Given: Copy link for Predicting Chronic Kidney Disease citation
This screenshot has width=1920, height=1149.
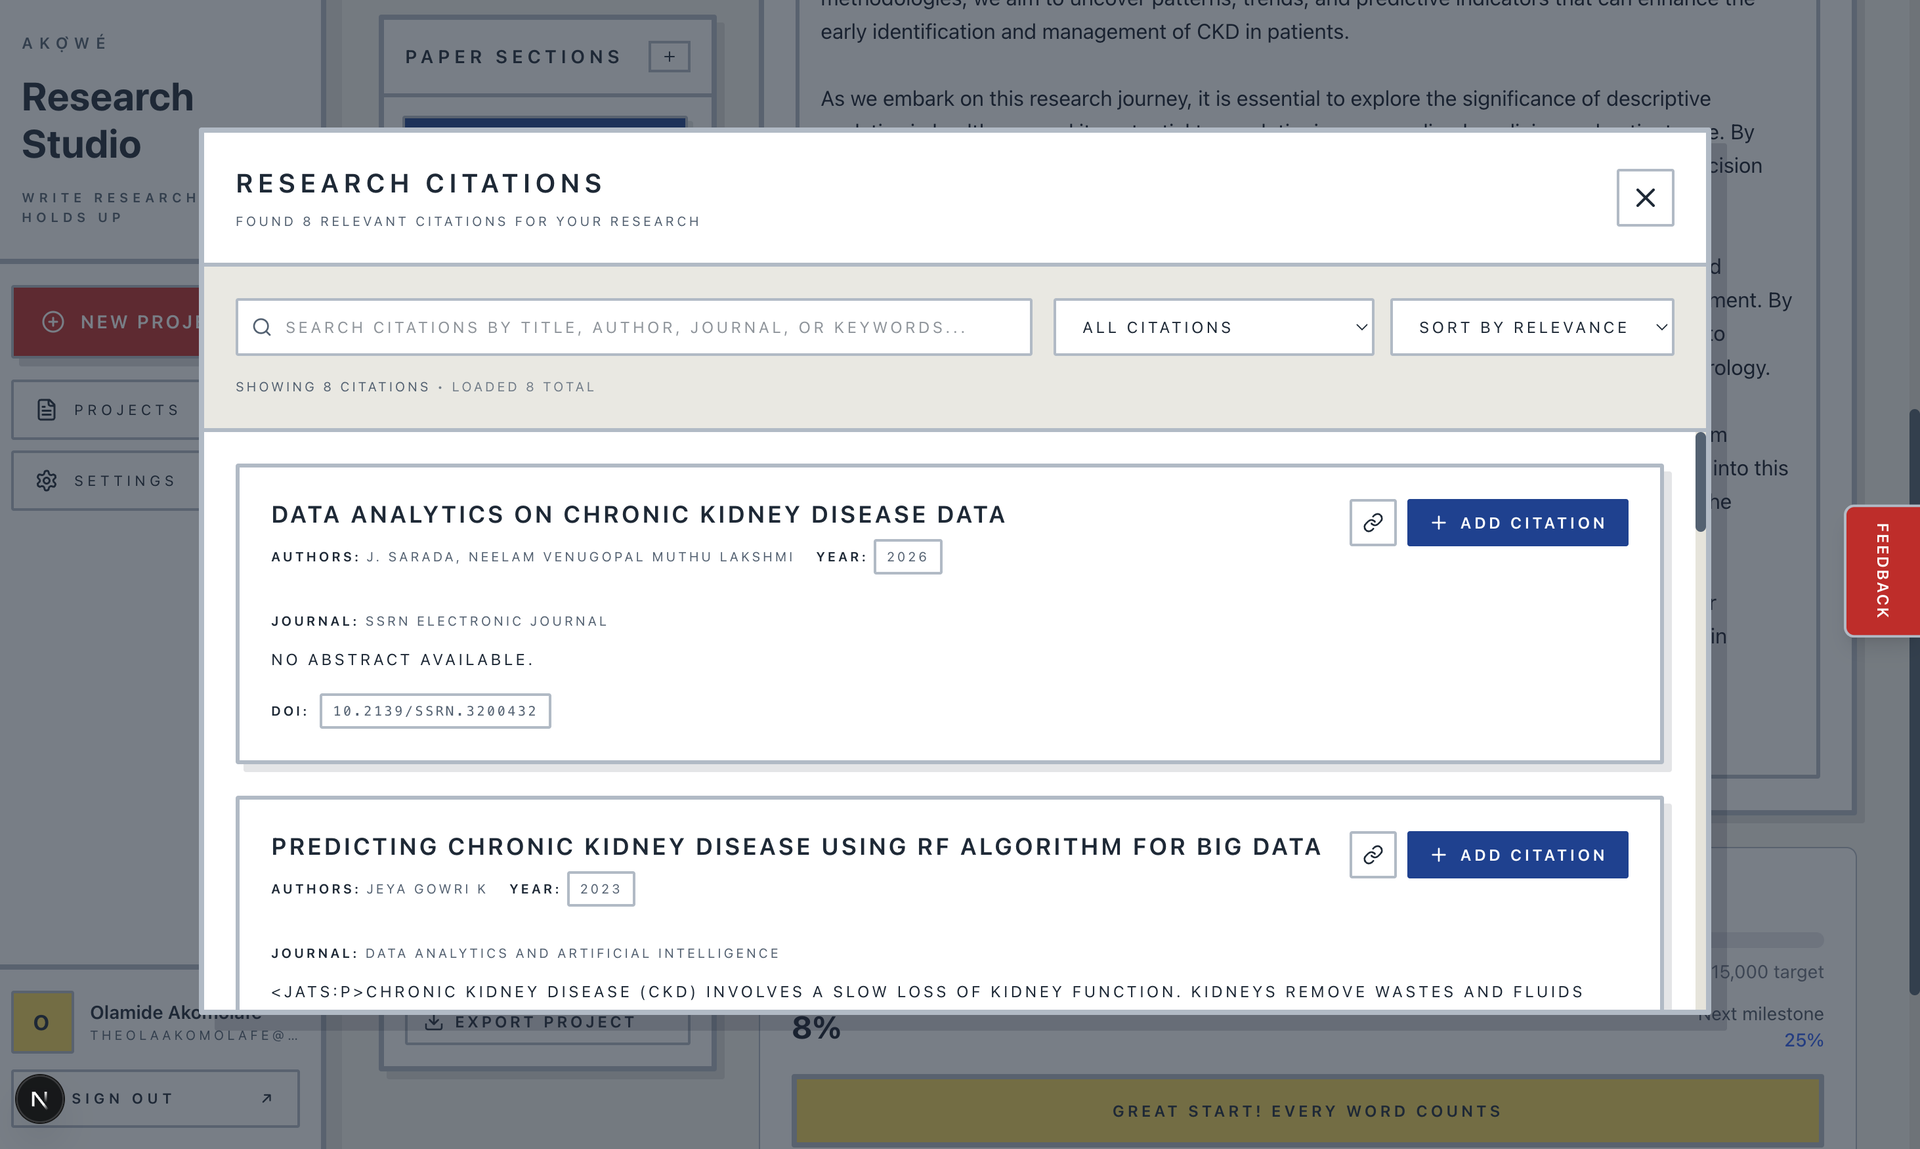Looking at the screenshot, I should tap(1371, 855).
